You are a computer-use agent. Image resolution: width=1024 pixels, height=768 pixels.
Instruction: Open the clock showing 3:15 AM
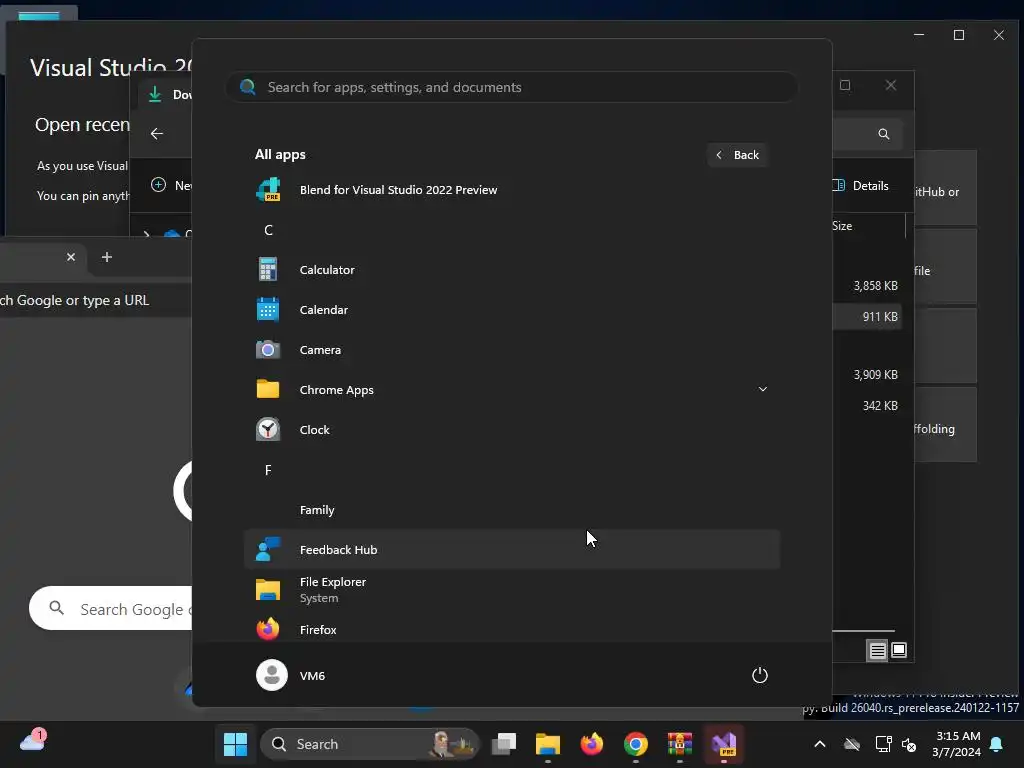(x=957, y=744)
